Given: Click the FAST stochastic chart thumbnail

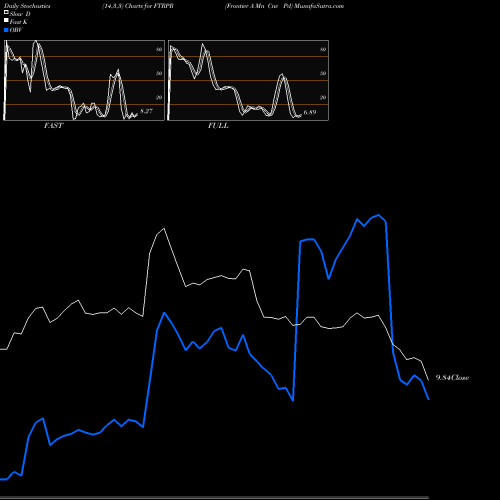Looking at the screenshot, I should pos(84,80).
